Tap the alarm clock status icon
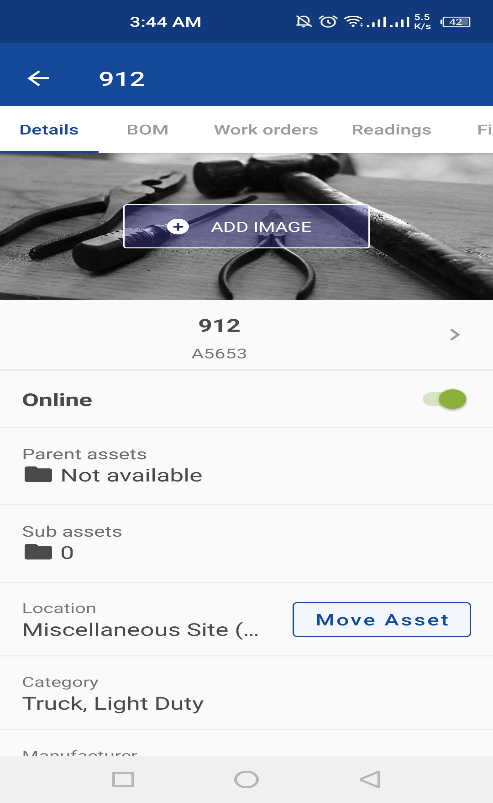Image resolution: width=493 pixels, height=803 pixels. click(x=328, y=22)
